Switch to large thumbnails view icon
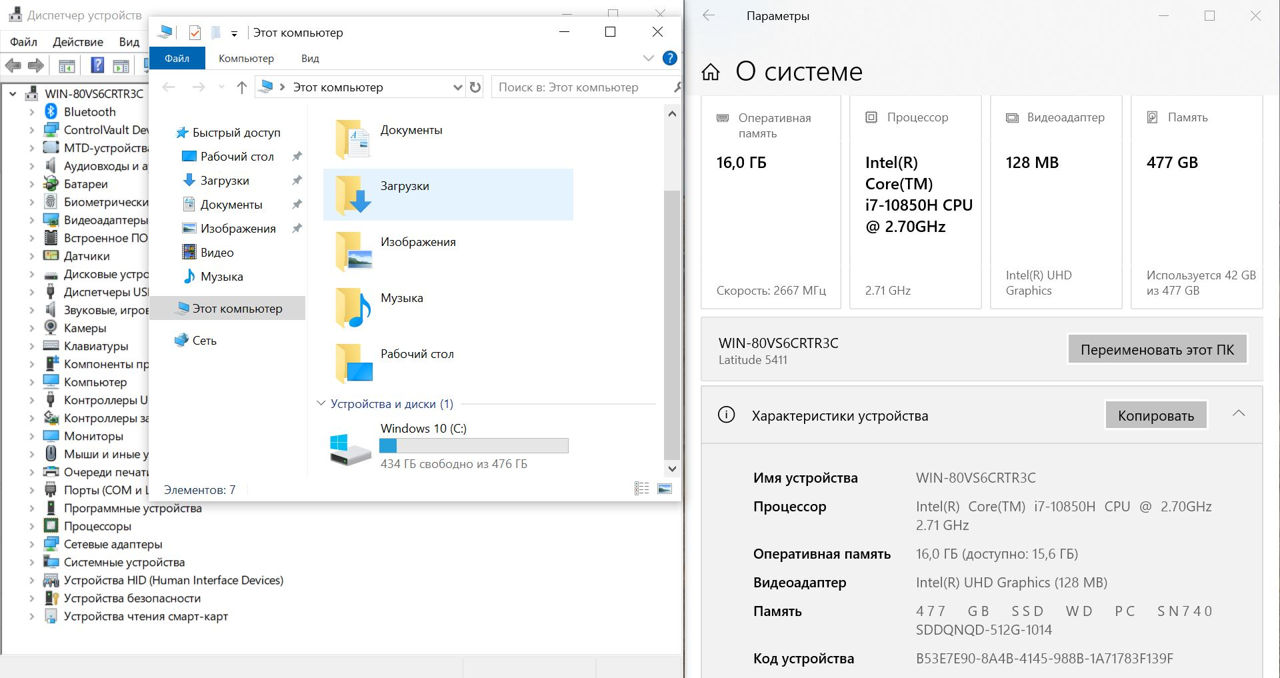This screenshot has width=1280, height=678. pos(664,488)
